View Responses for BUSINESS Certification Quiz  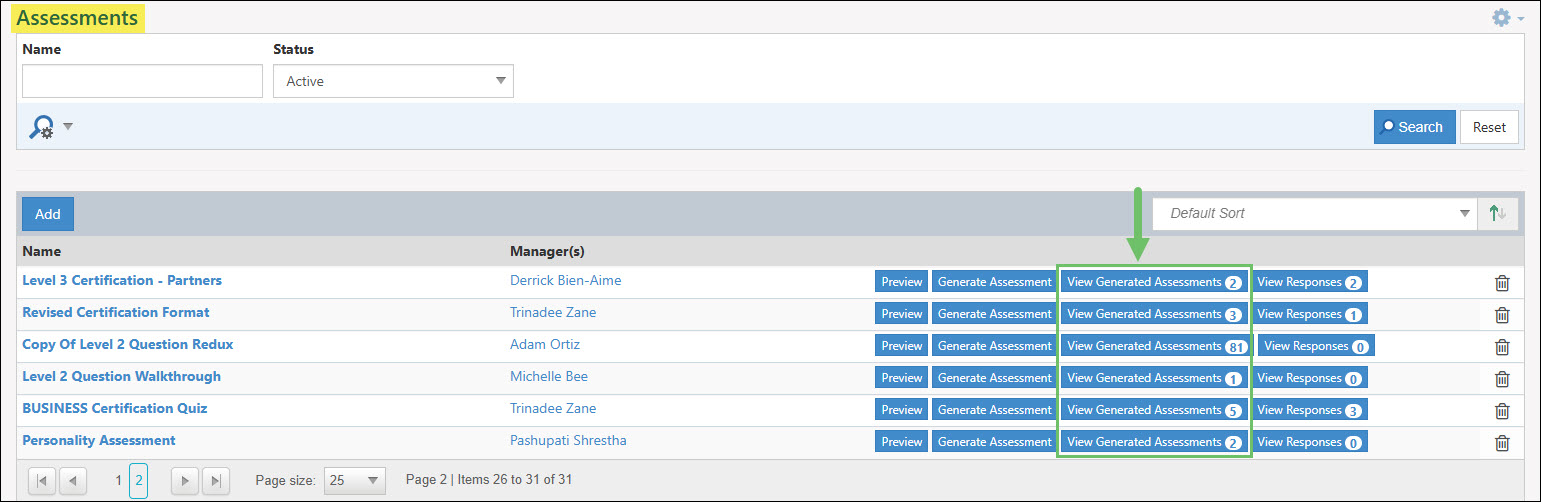[1309, 410]
